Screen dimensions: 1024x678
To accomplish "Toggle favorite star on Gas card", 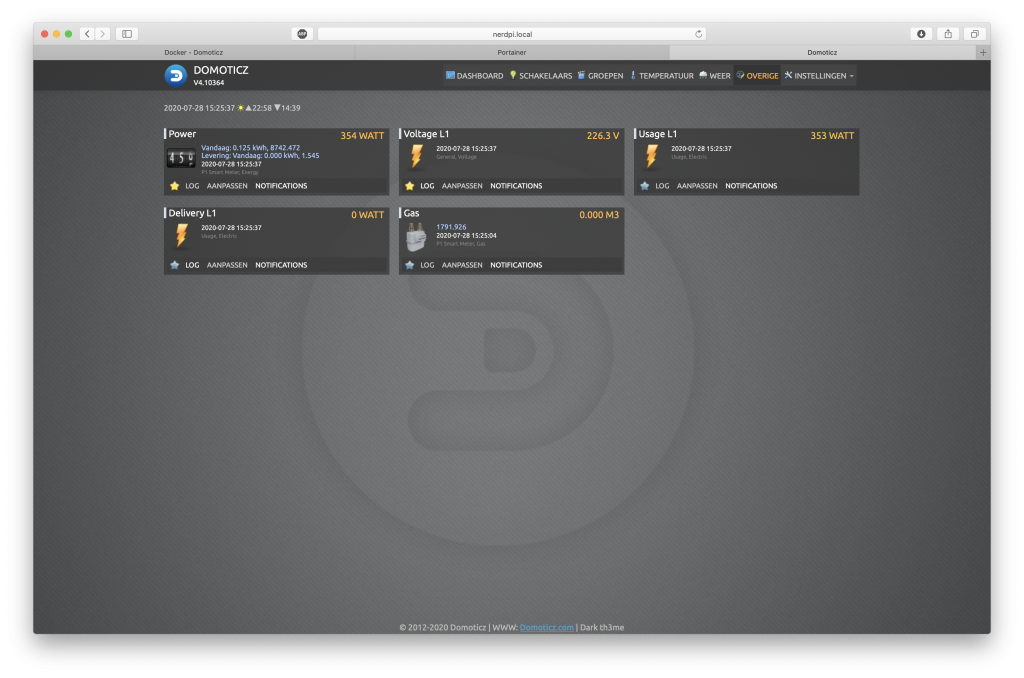I will tap(409, 265).
